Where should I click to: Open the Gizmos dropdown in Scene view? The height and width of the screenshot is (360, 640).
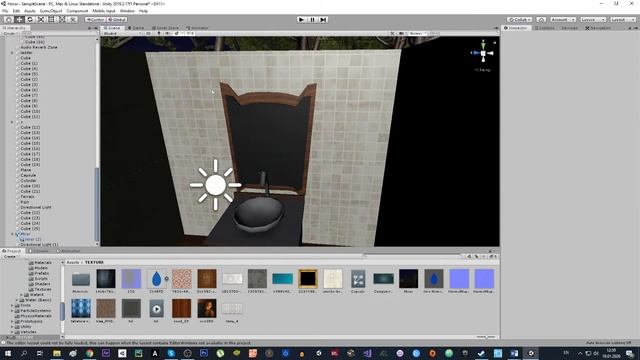coord(417,33)
